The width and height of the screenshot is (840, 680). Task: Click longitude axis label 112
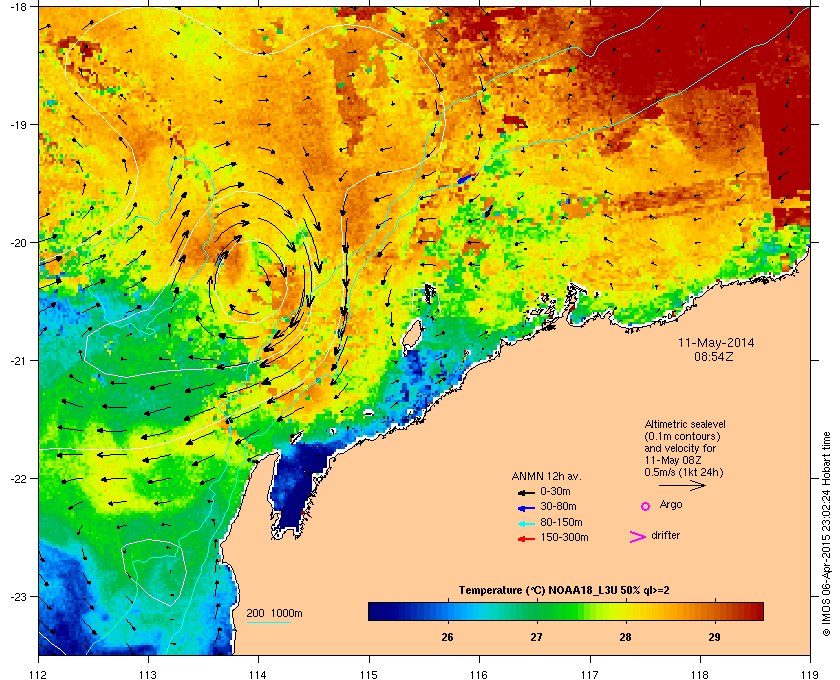click(39, 675)
